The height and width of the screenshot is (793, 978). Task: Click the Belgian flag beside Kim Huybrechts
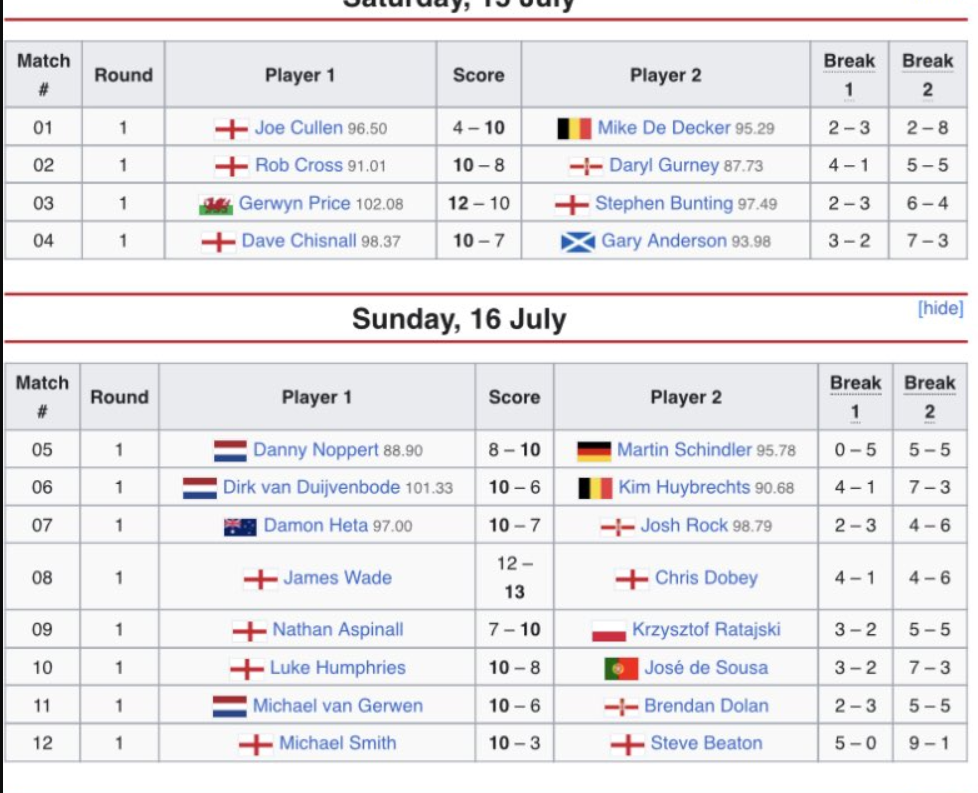(595, 488)
